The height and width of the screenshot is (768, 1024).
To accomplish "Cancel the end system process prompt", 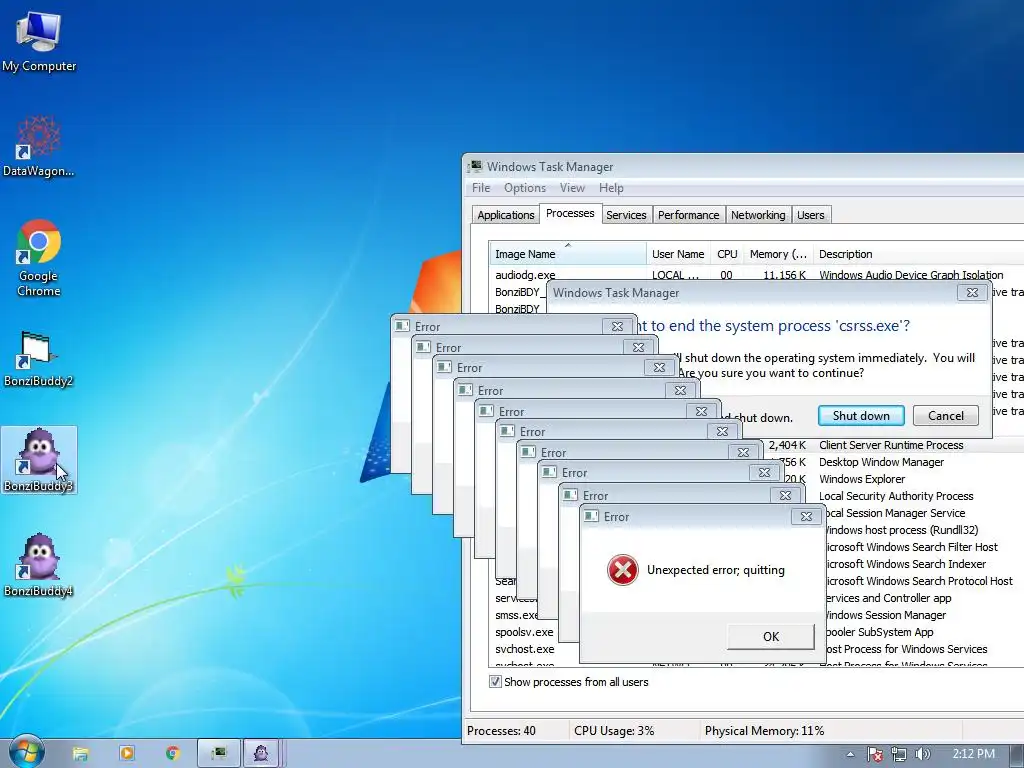I will point(946,416).
